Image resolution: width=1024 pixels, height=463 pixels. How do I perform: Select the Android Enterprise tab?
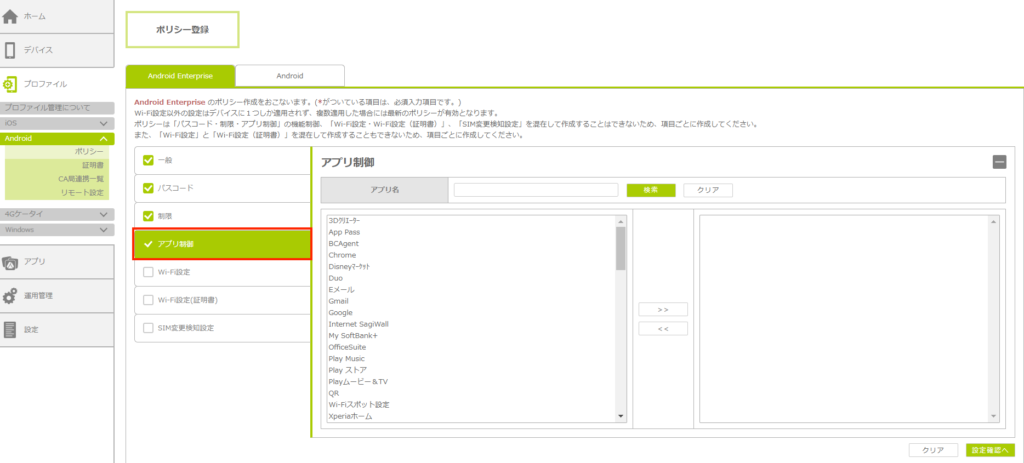click(180, 75)
